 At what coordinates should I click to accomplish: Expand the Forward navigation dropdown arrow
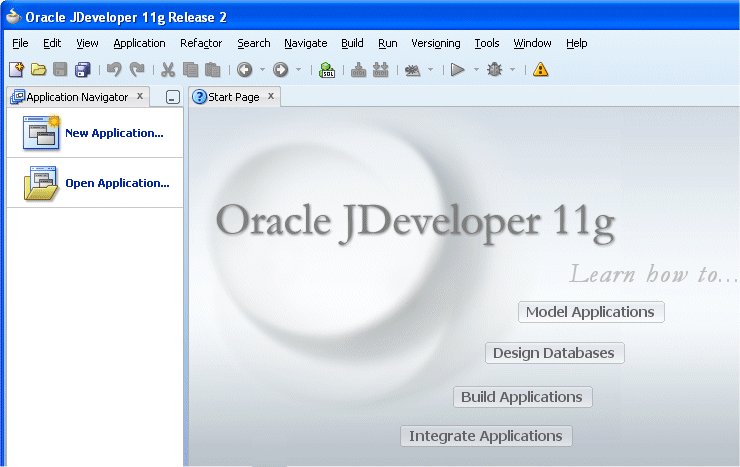[x=298, y=70]
